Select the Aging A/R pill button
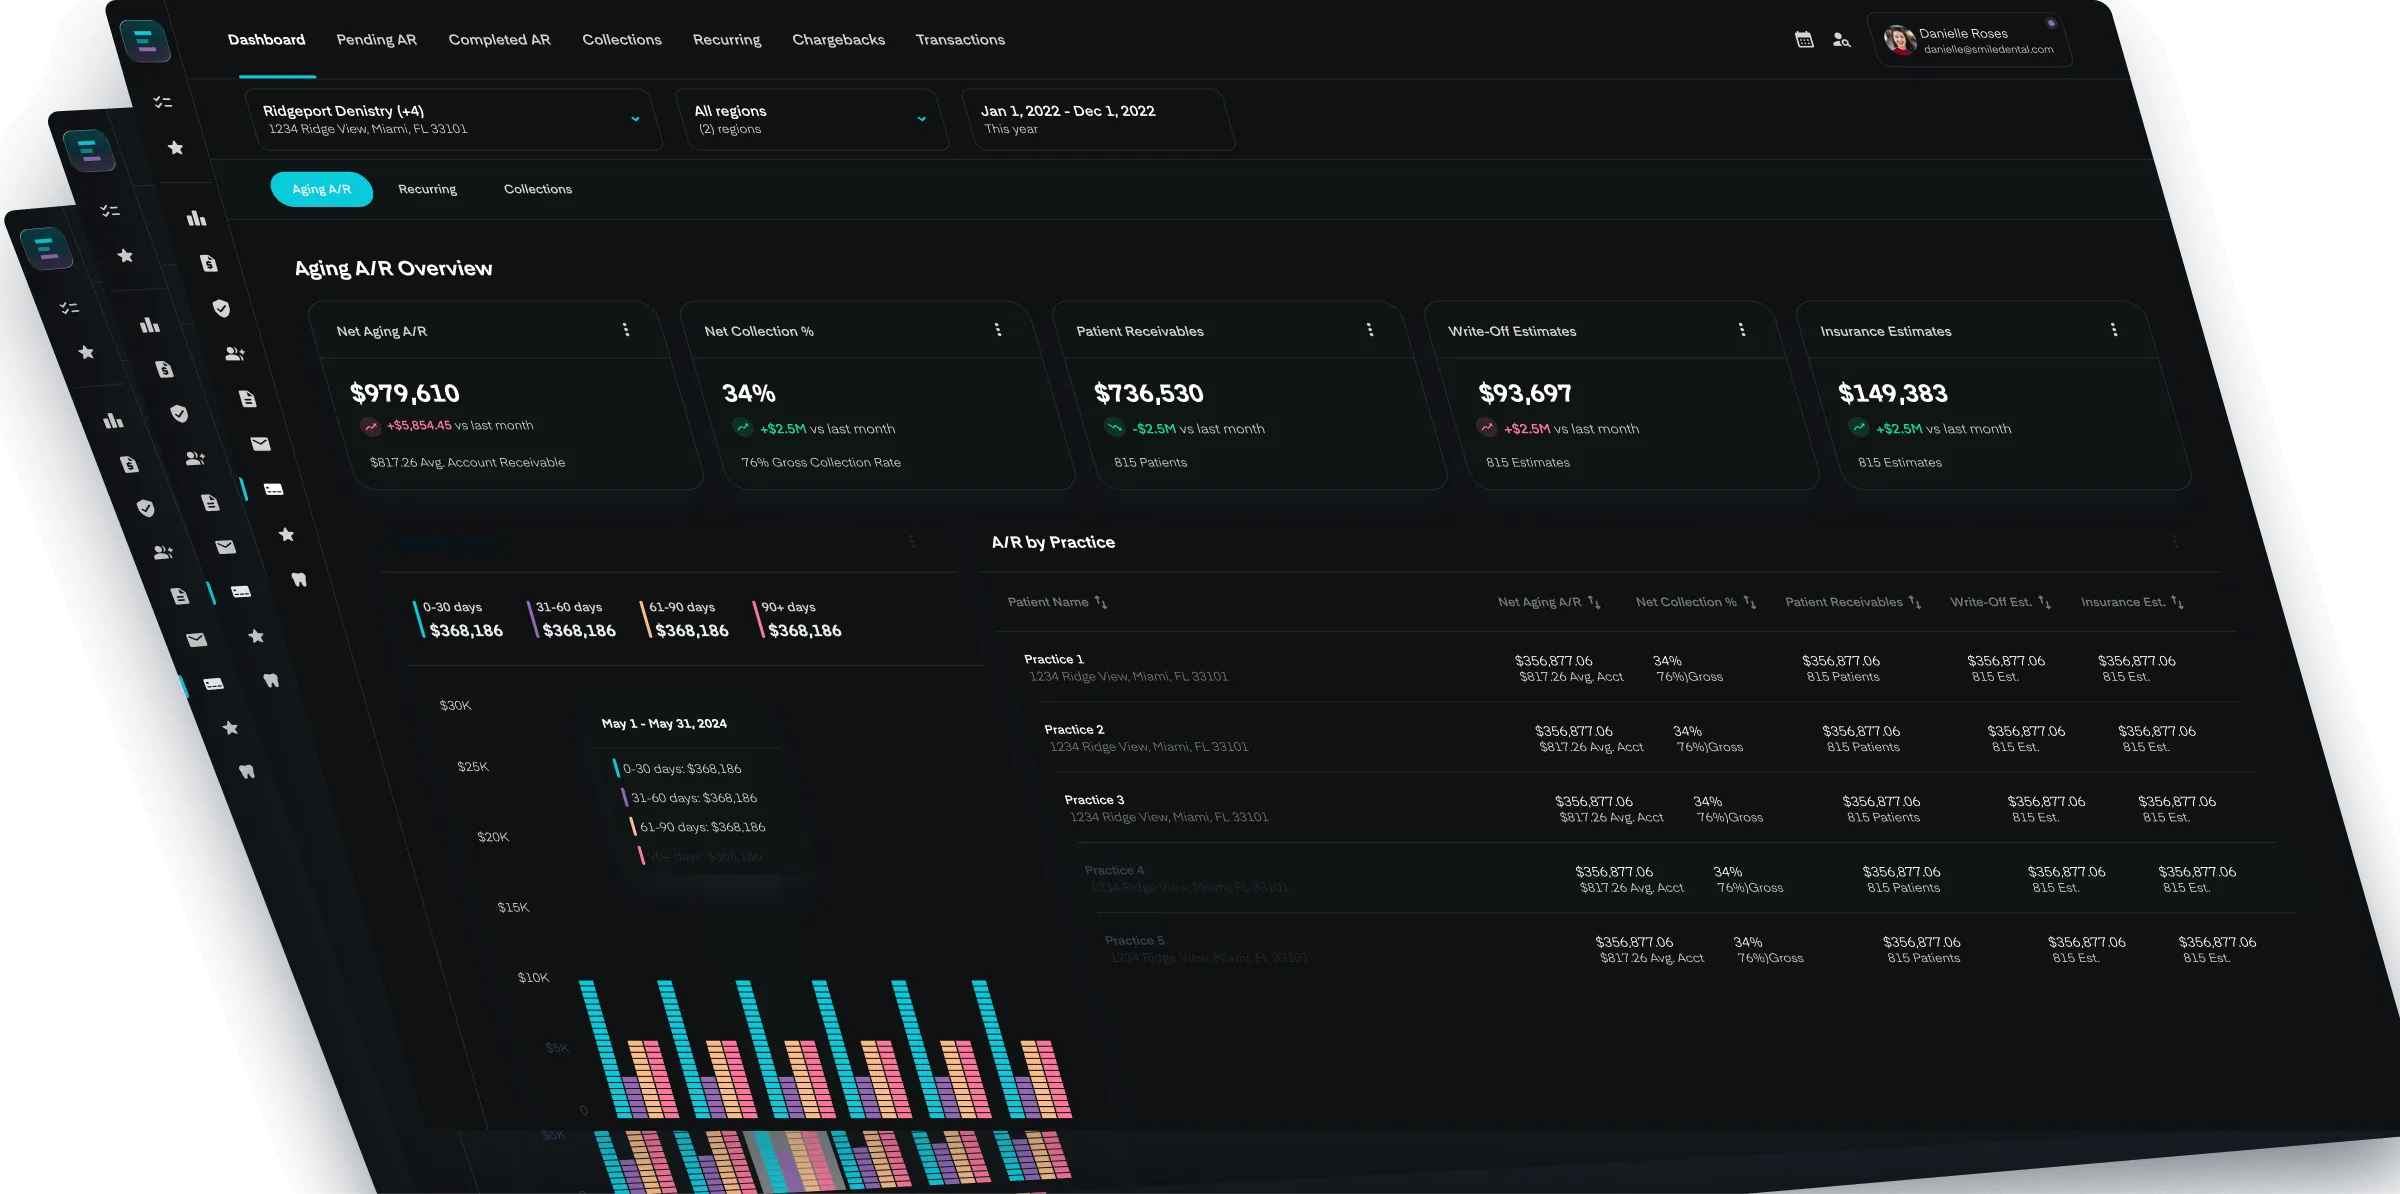2400x1194 pixels. pos(322,189)
